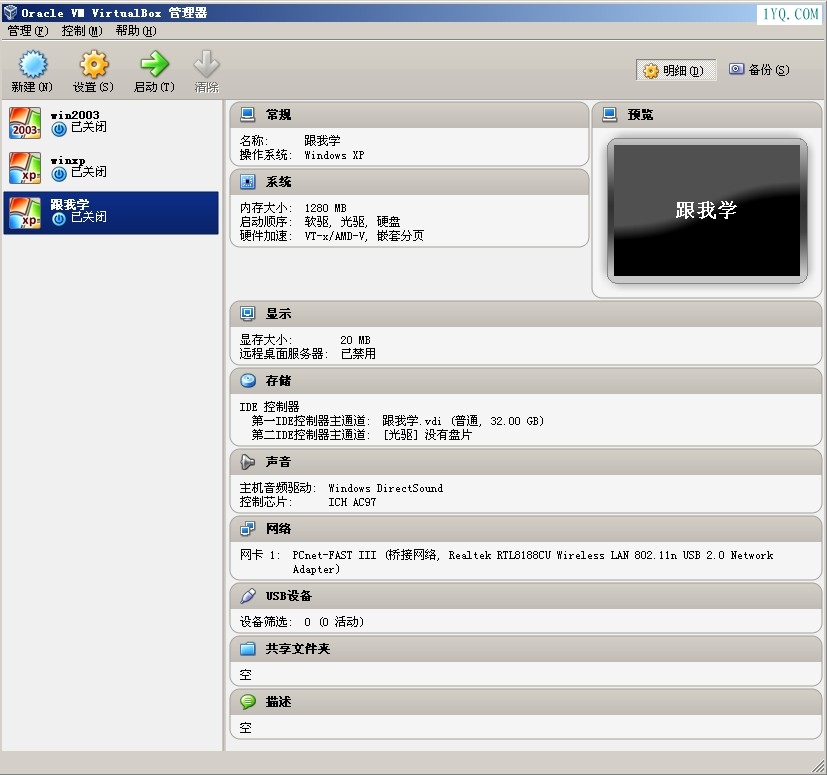Open the 帮助(H) menu

coord(136,31)
